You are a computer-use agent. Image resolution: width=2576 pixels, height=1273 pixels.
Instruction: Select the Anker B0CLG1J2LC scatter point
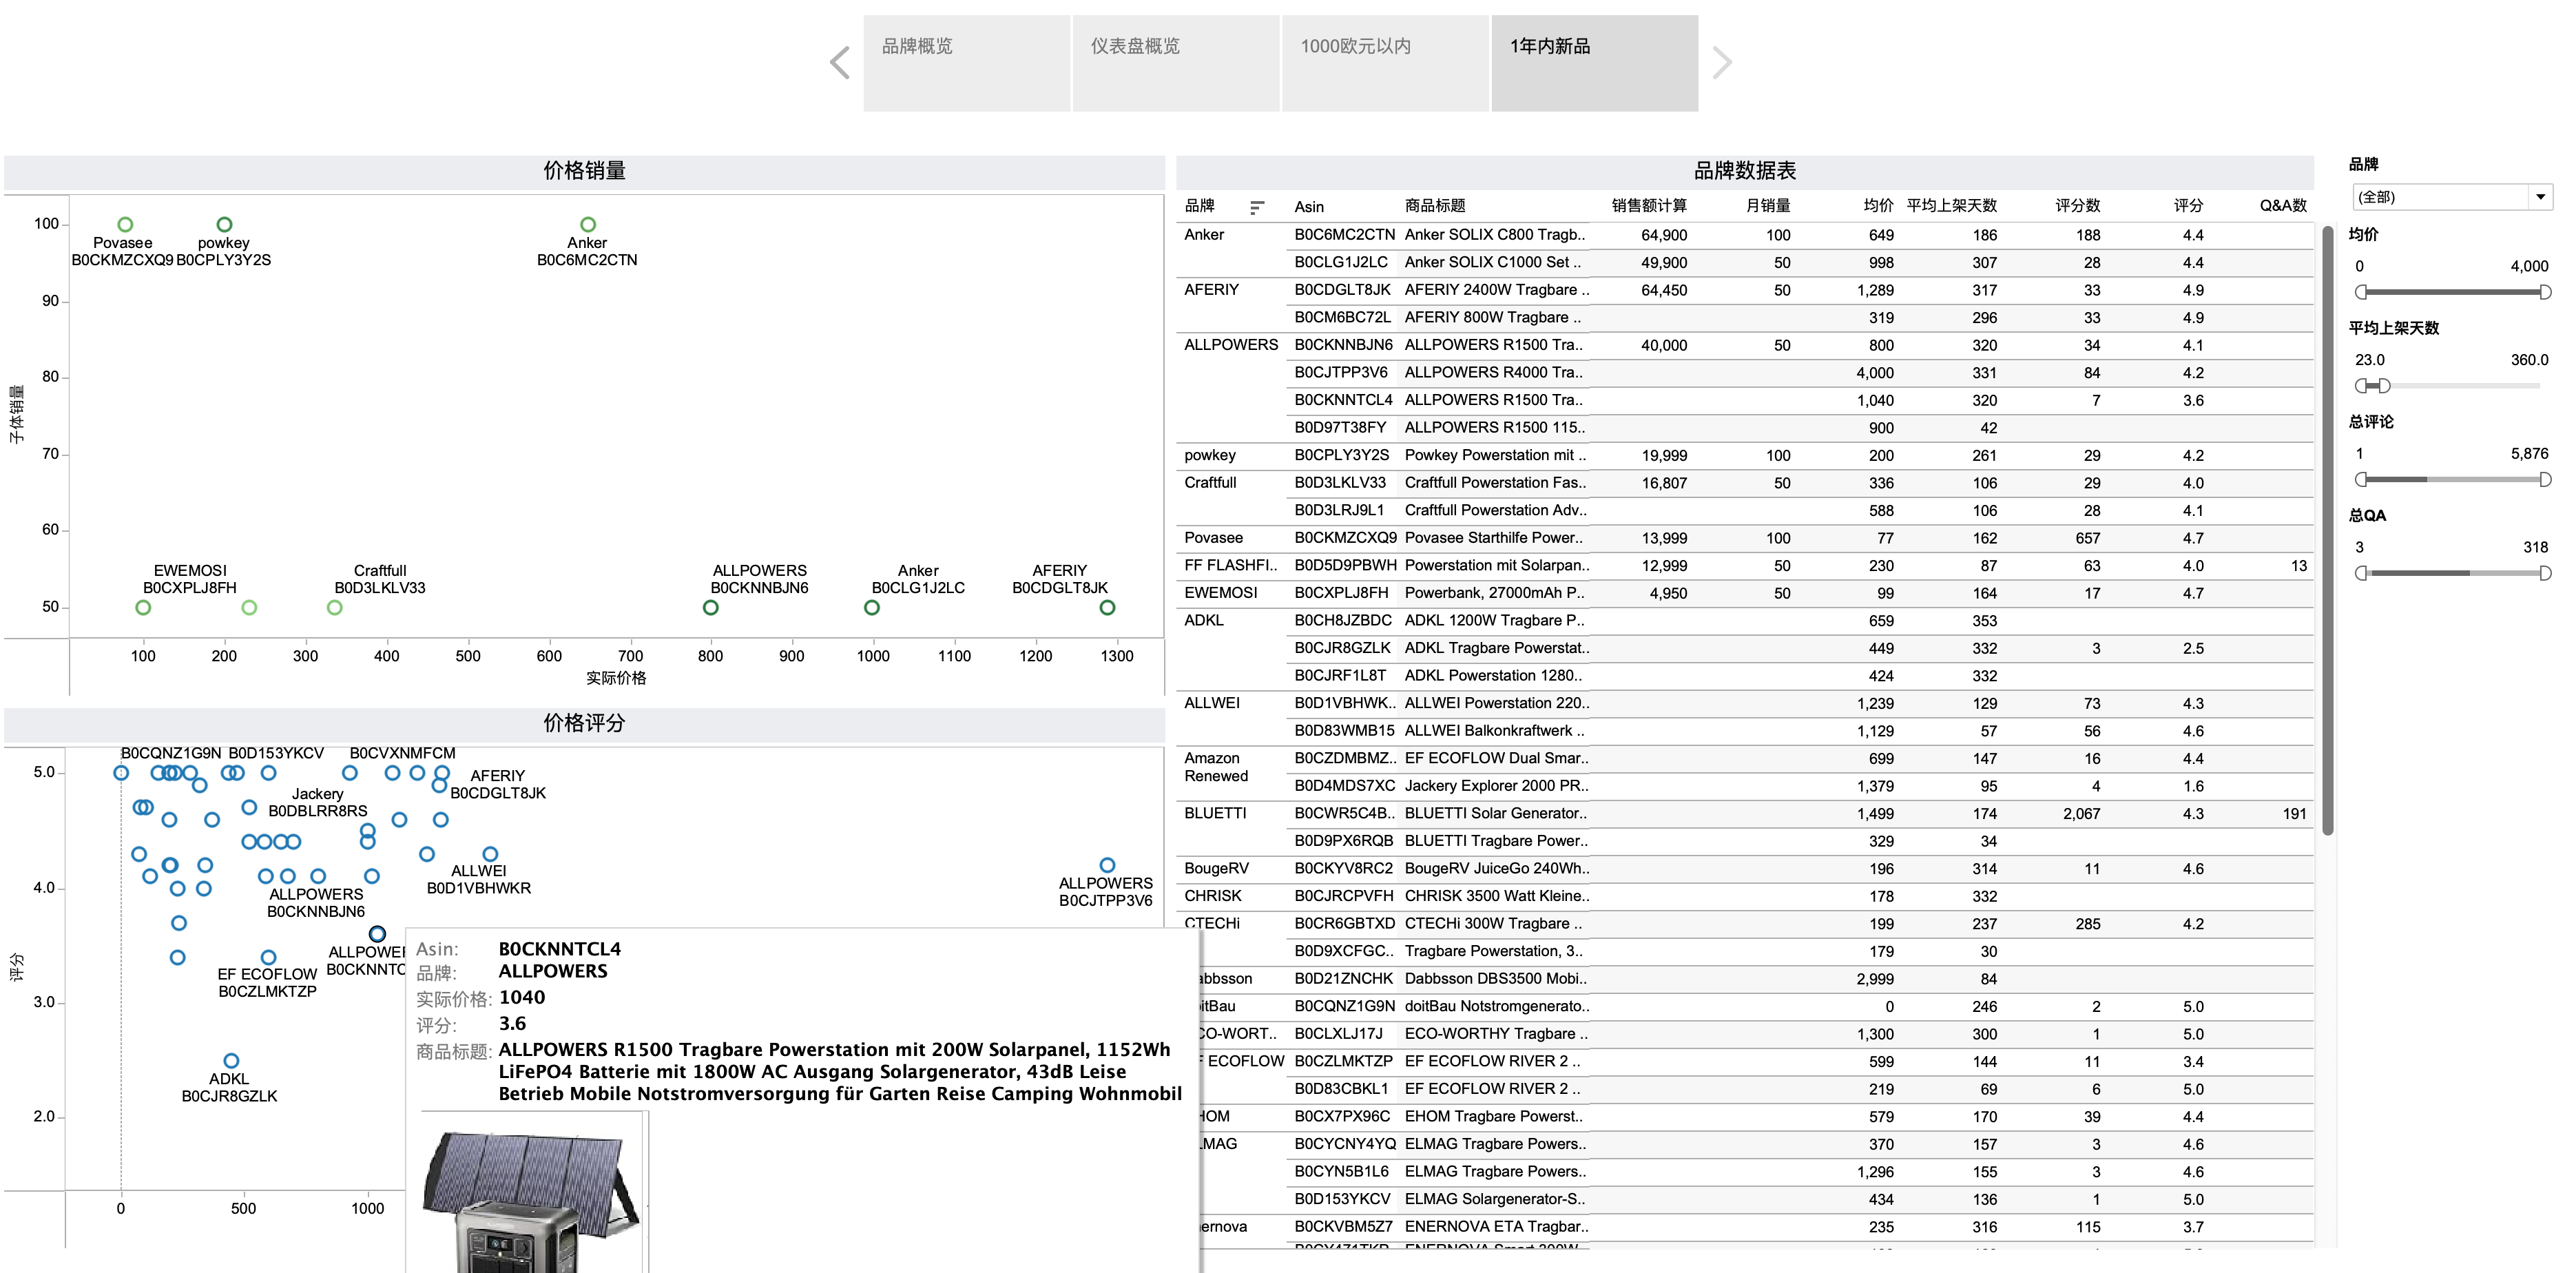point(872,608)
